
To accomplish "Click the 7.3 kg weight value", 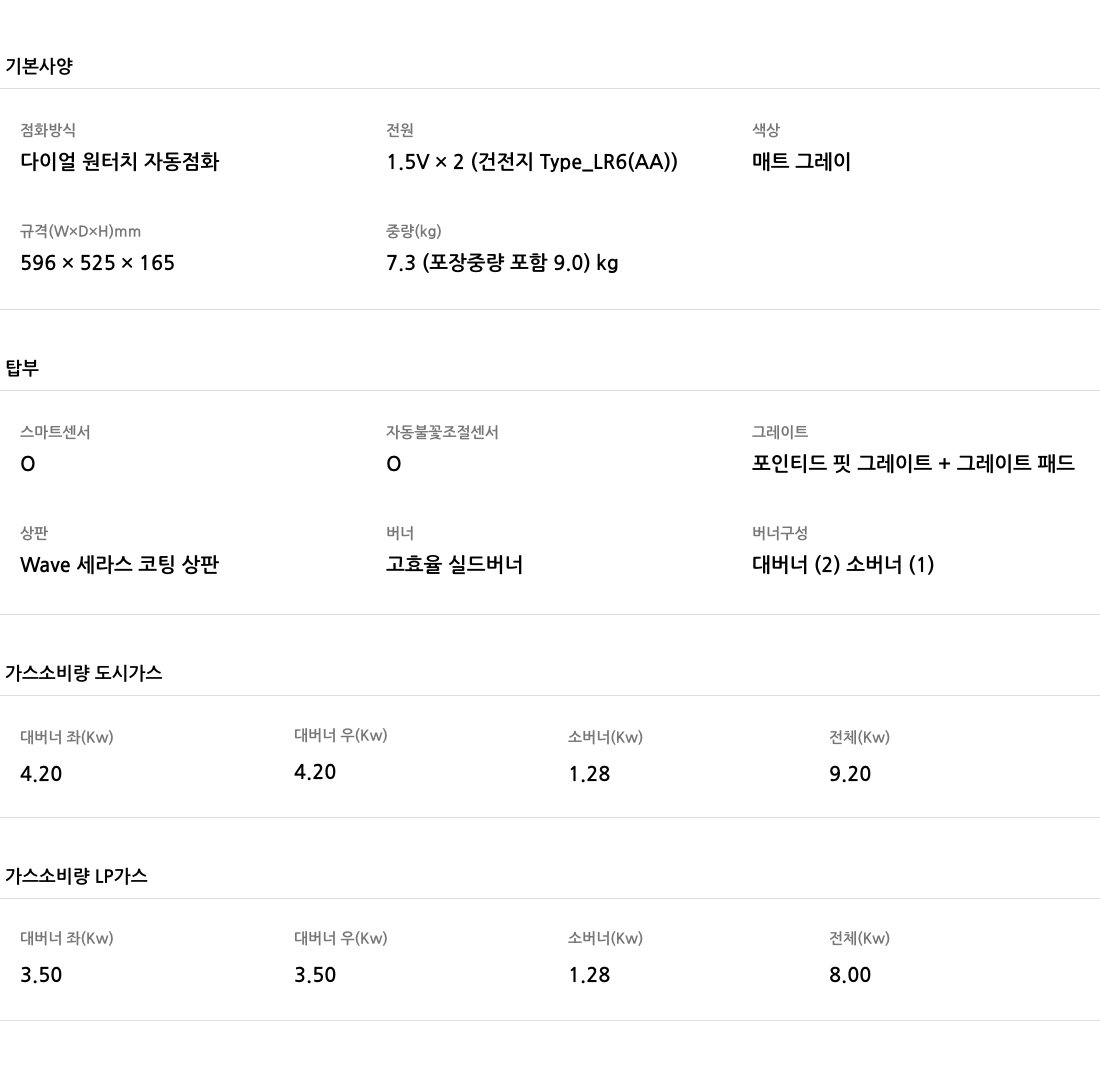I will [x=502, y=263].
